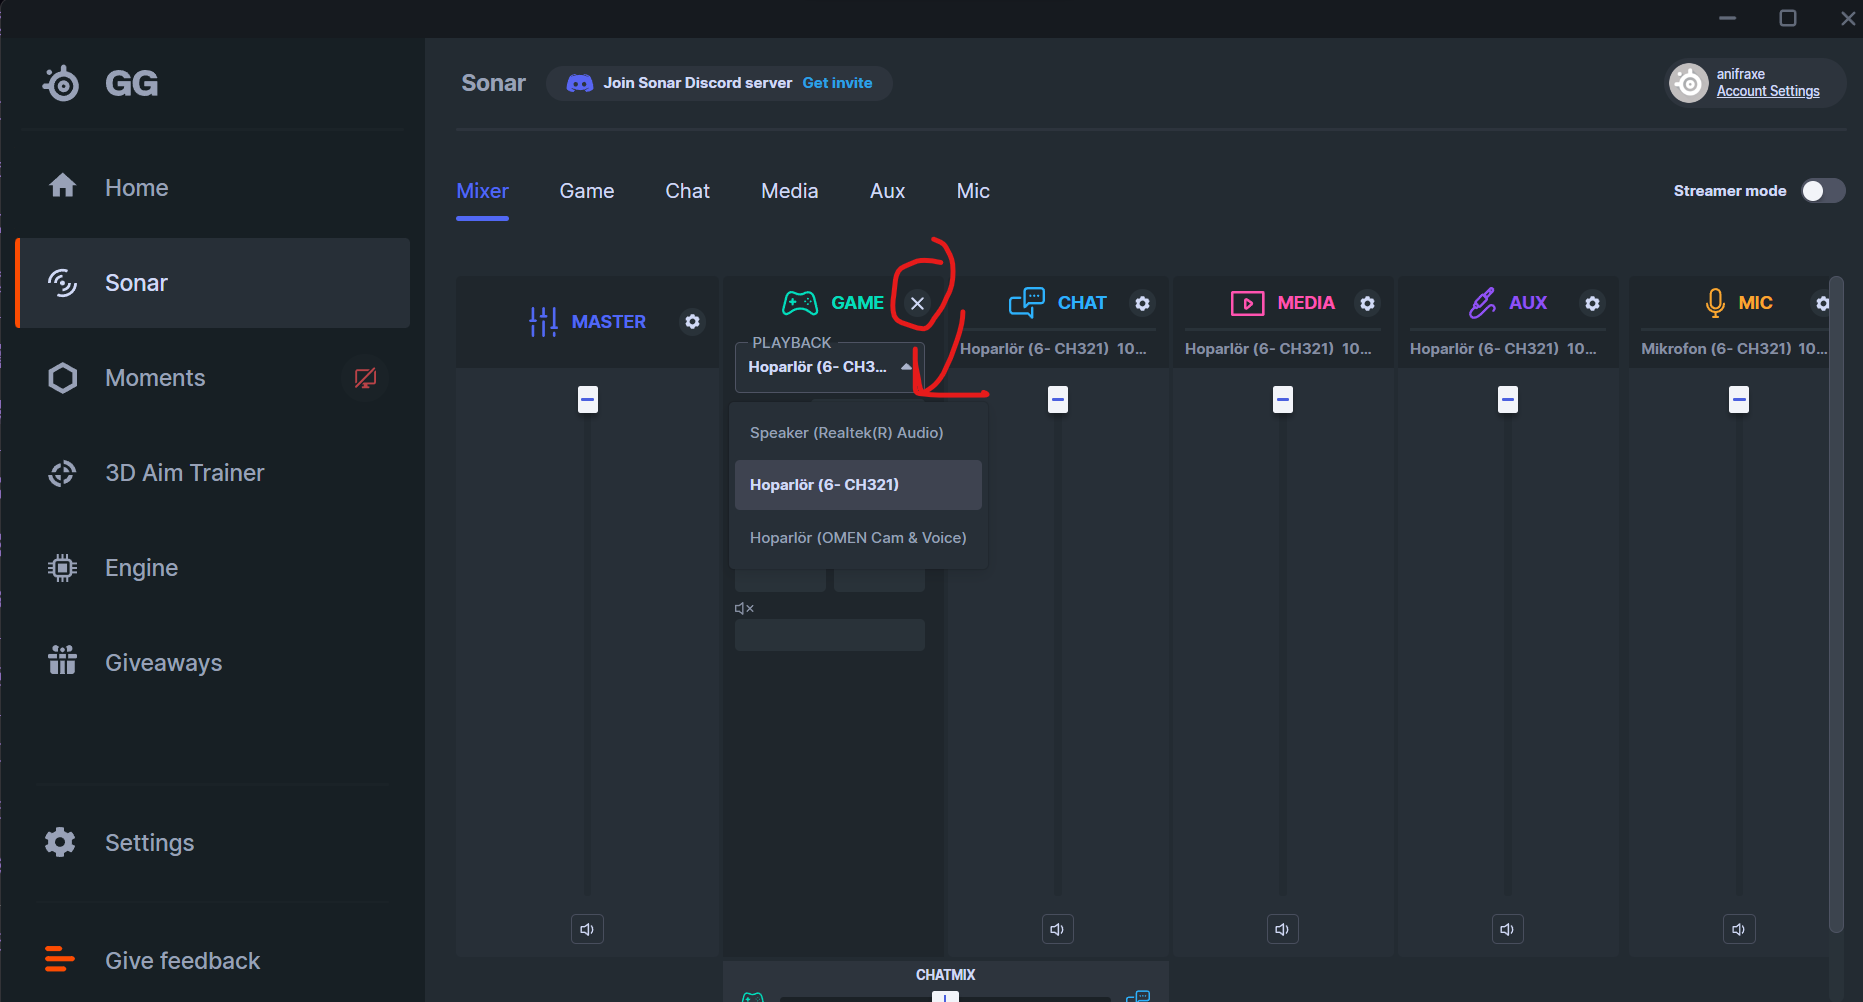Click the Mic volume slider handle
The width and height of the screenshot is (1863, 1002).
click(x=1740, y=400)
